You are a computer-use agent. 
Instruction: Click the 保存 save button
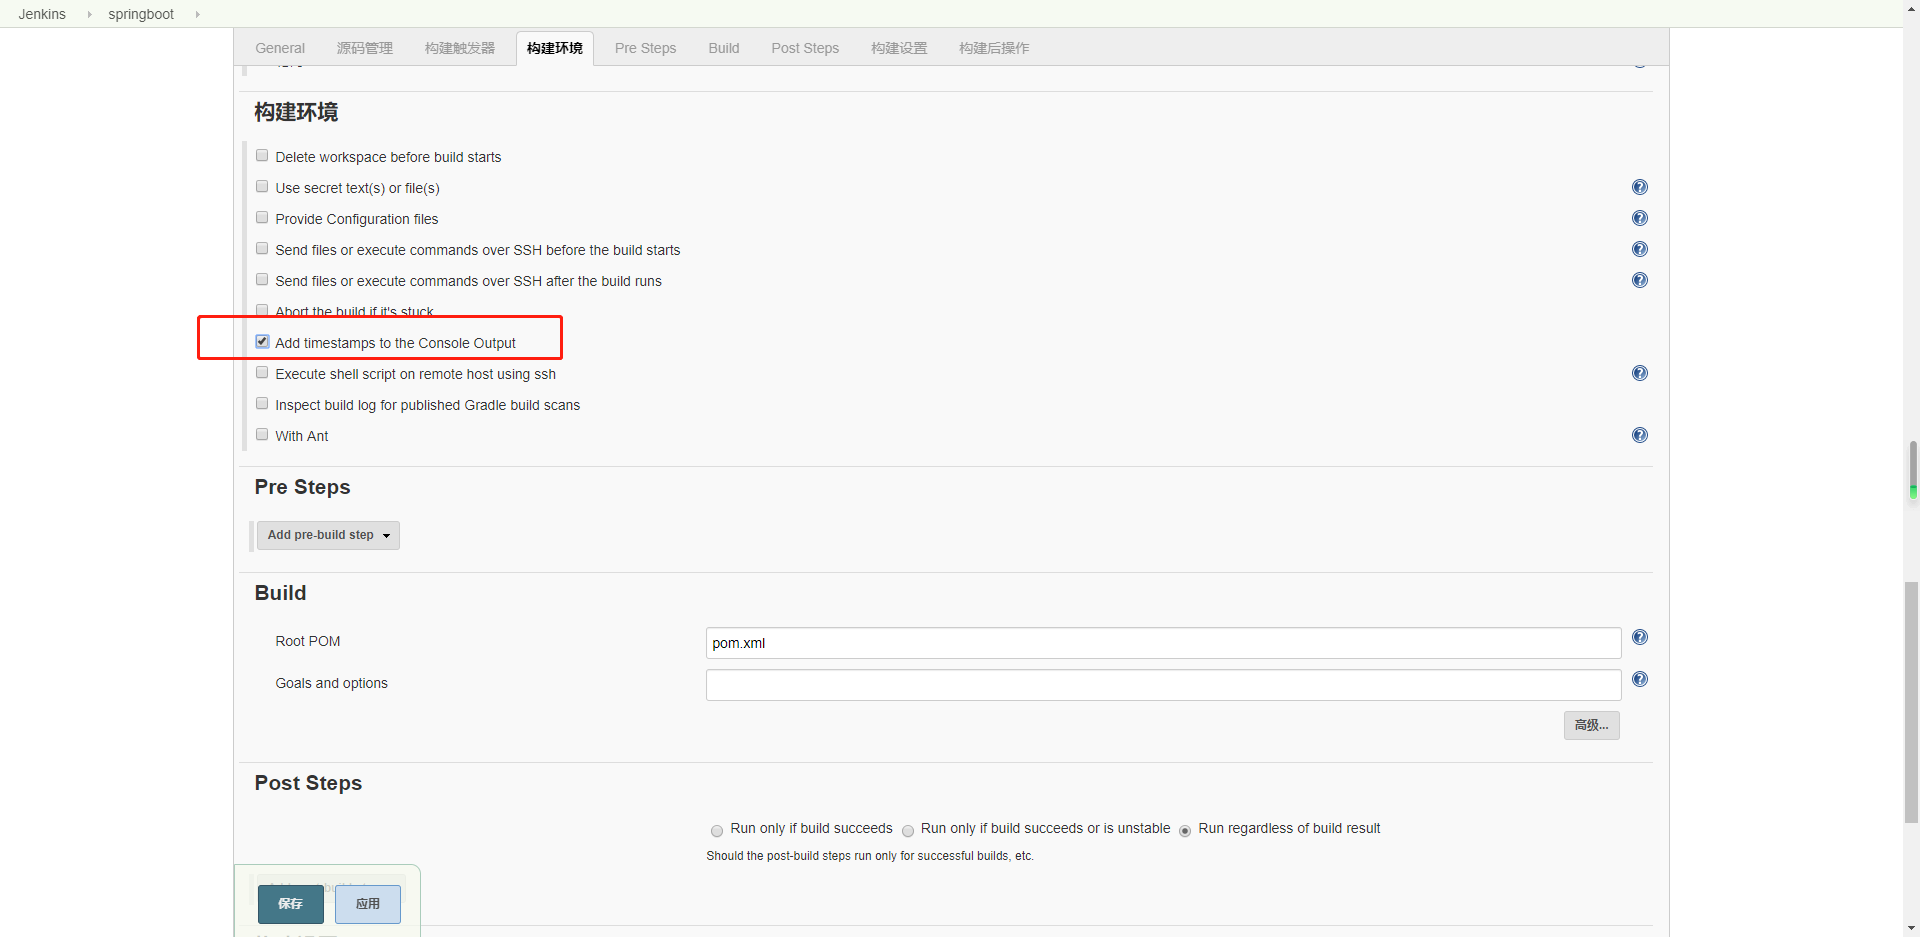(x=291, y=904)
